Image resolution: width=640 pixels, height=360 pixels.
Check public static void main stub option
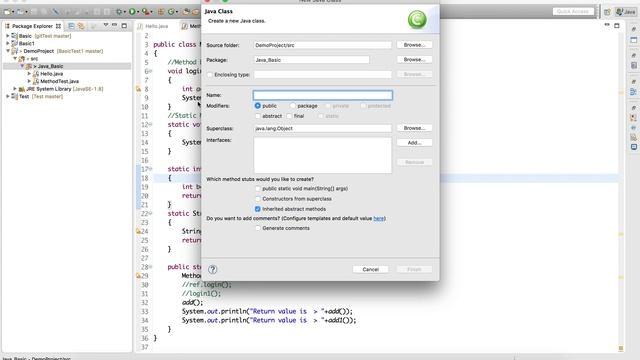coord(258,189)
